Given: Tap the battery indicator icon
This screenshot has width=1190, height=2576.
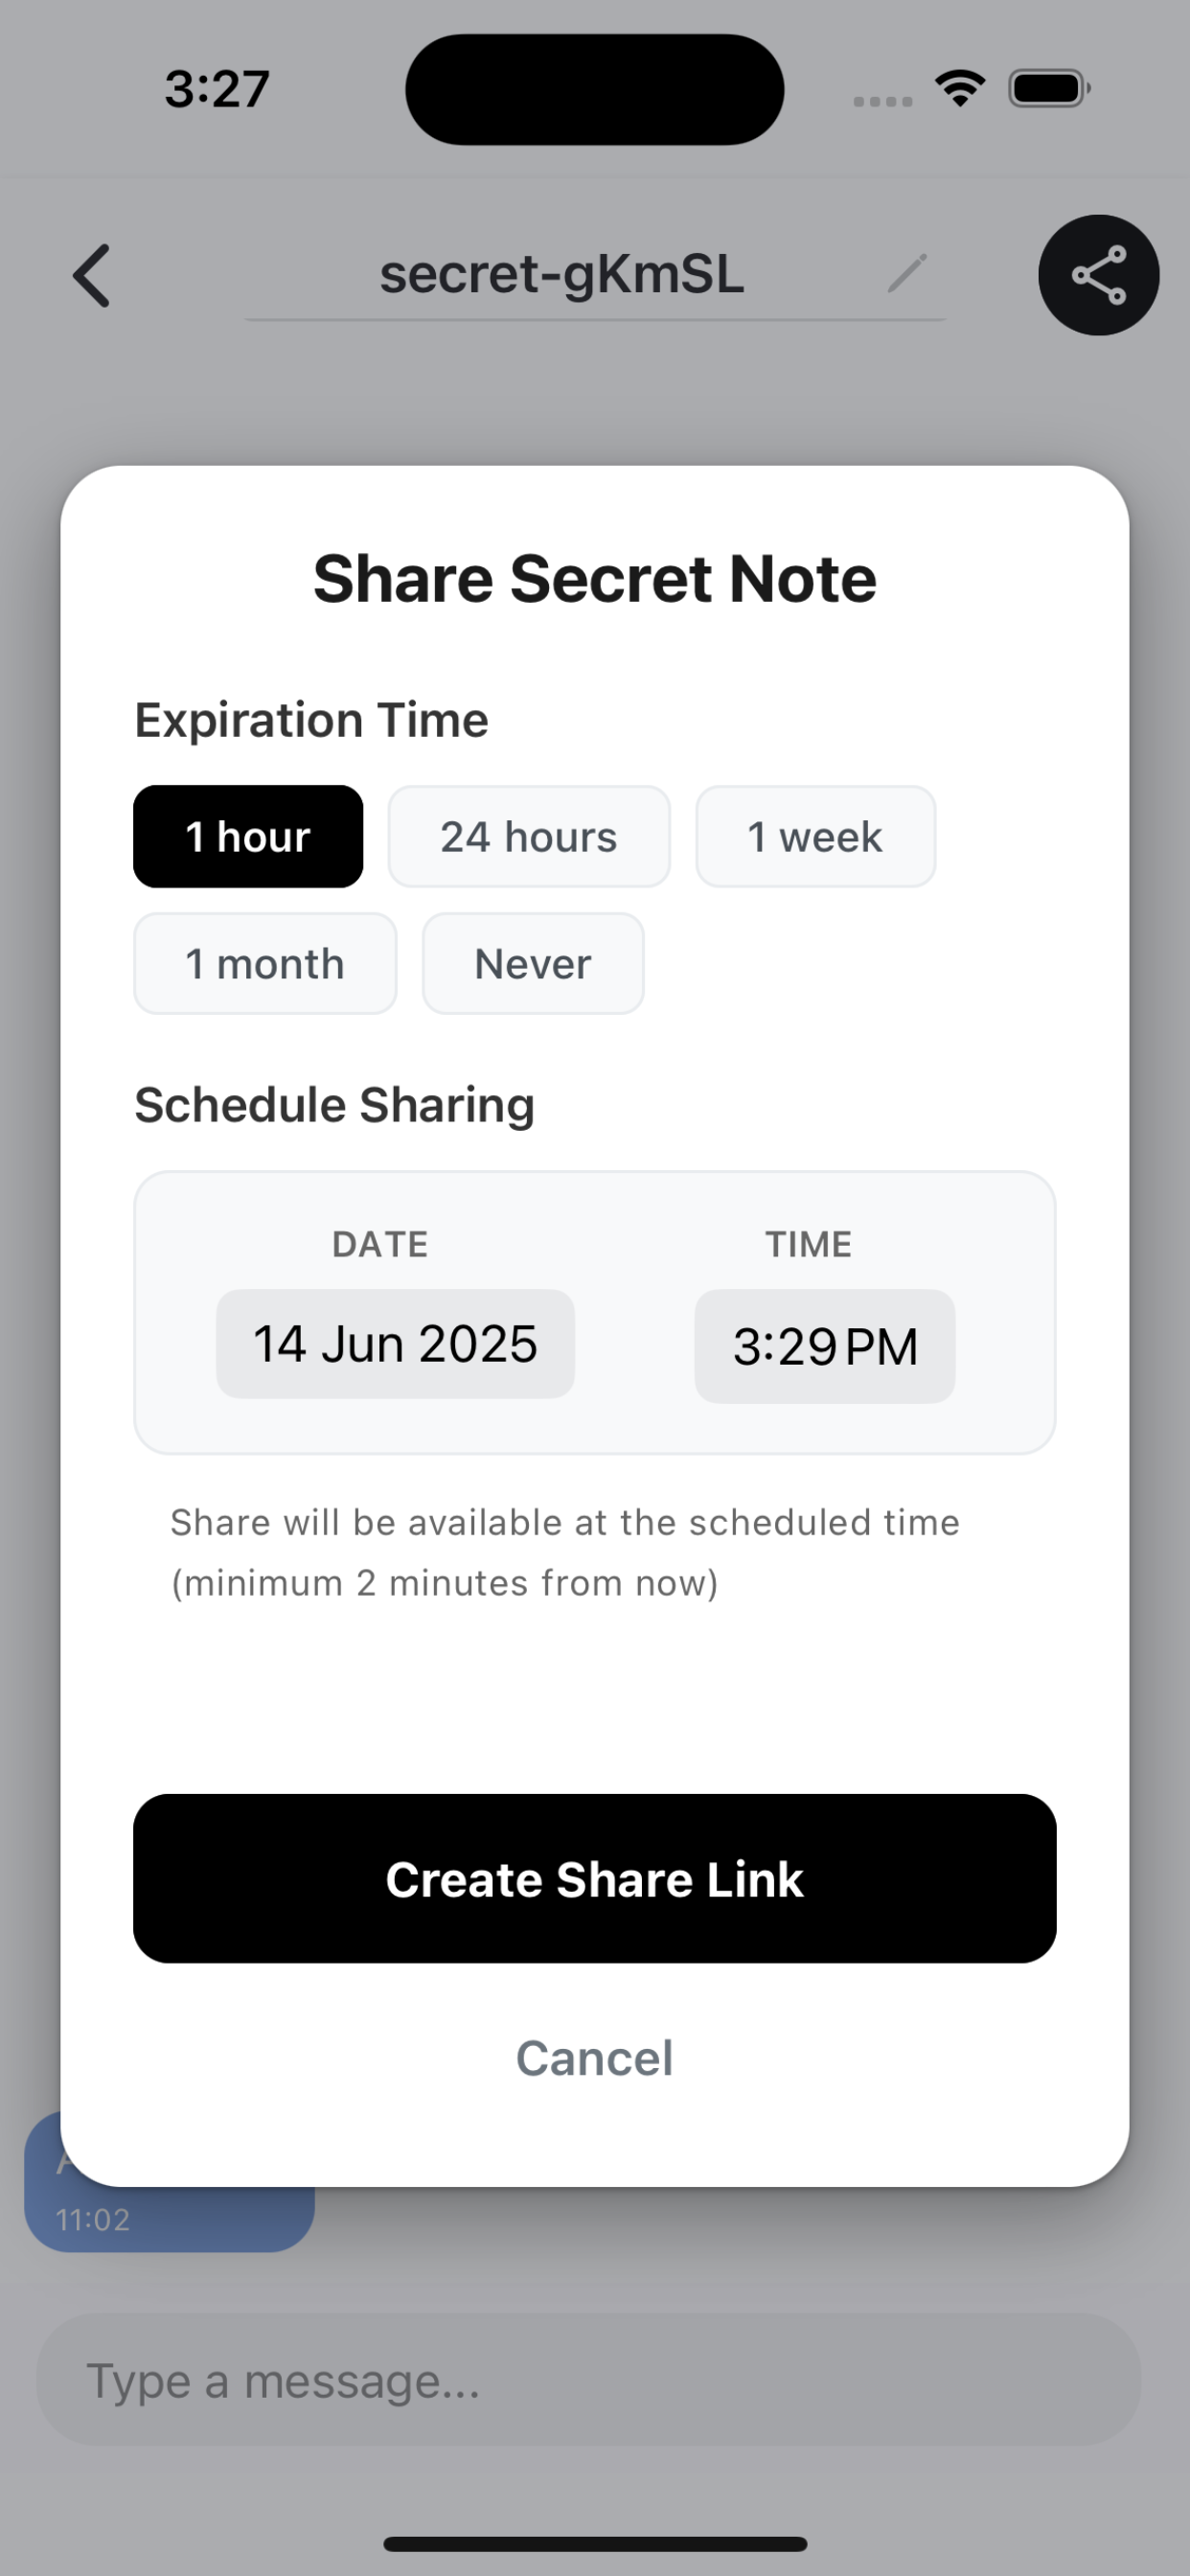Looking at the screenshot, I should point(1049,89).
